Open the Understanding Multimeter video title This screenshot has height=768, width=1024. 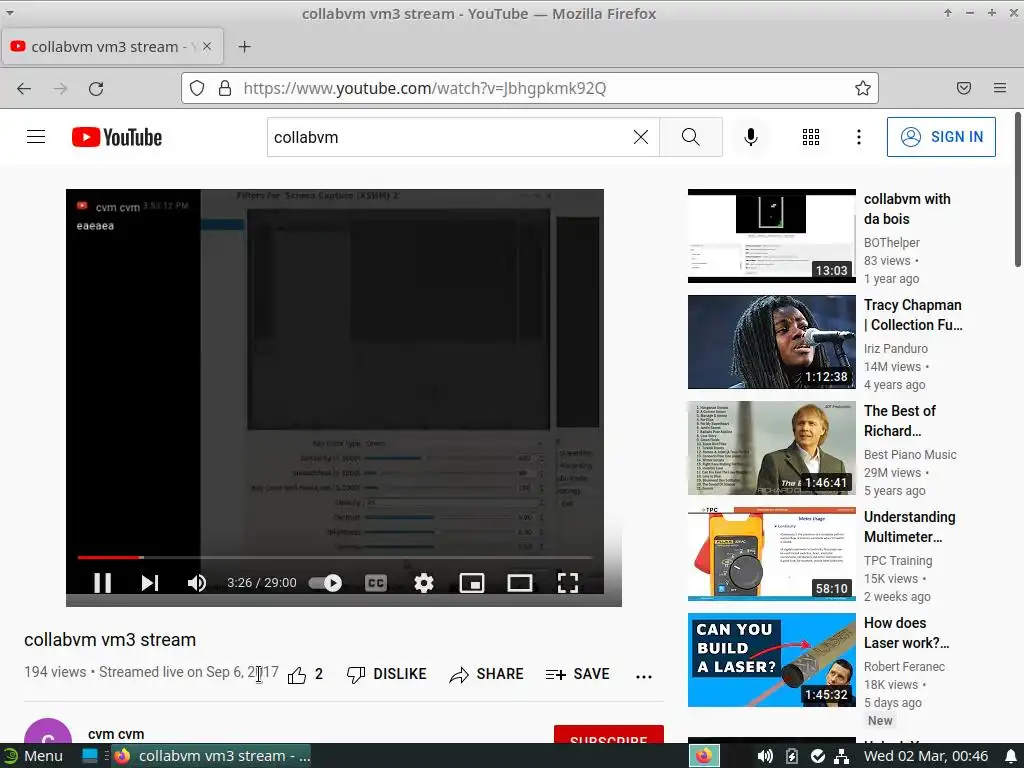[x=909, y=526]
